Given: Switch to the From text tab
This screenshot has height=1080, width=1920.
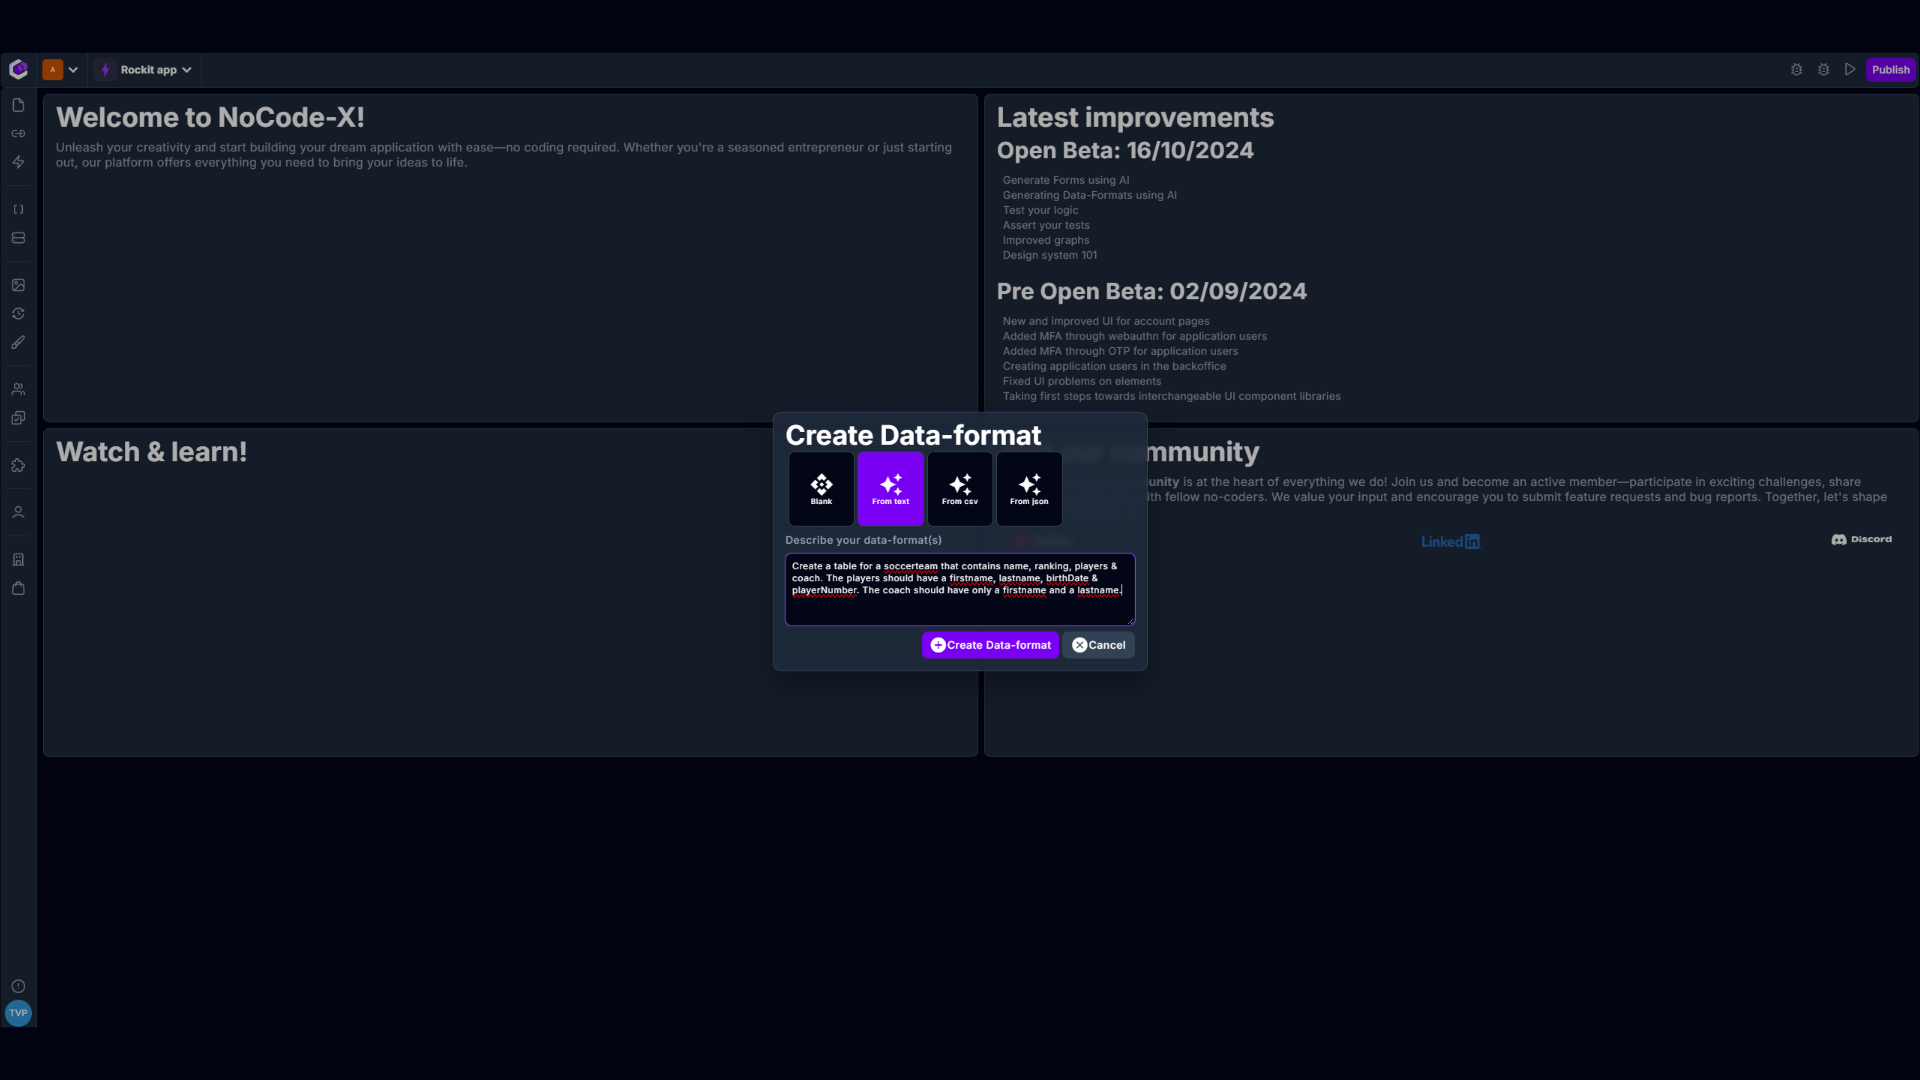Looking at the screenshot, I should pos(889,489).
